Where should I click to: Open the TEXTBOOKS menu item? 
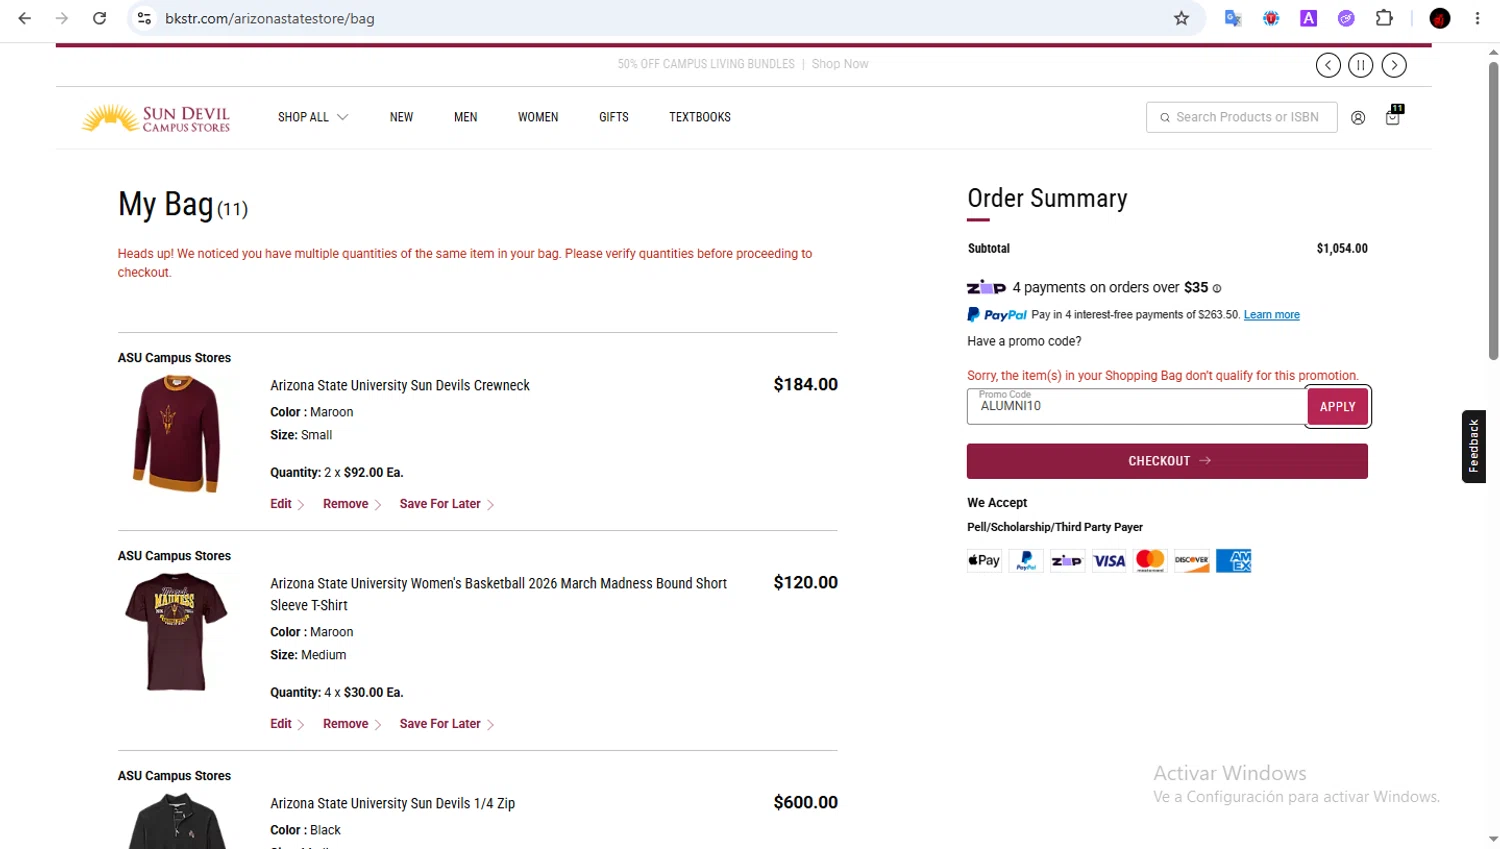point(700,117)
